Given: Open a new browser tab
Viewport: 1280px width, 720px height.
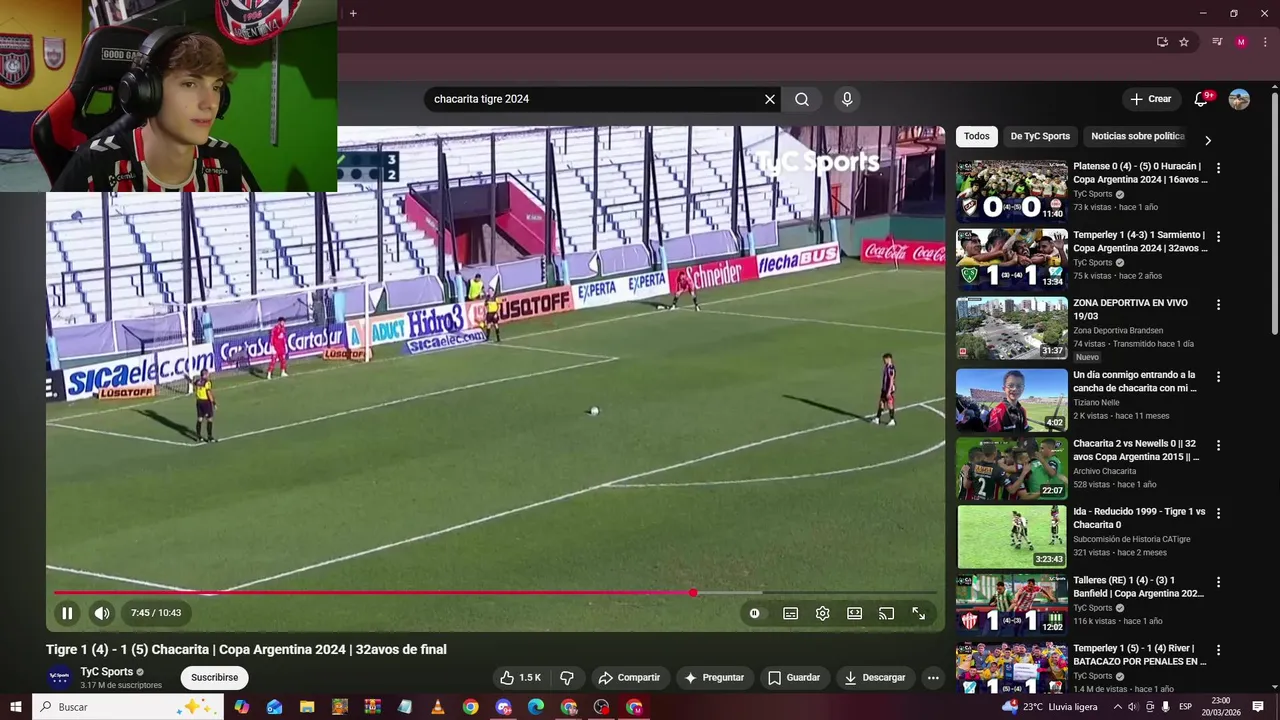Looking at the screenshot, I should click(353, 13).
